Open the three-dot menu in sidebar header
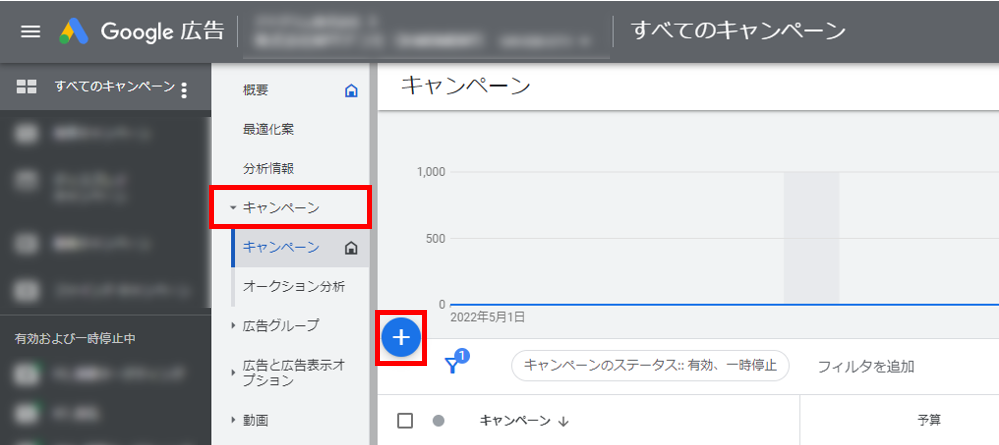This screenshot has height=445, width=999. [x=184, y=90]
